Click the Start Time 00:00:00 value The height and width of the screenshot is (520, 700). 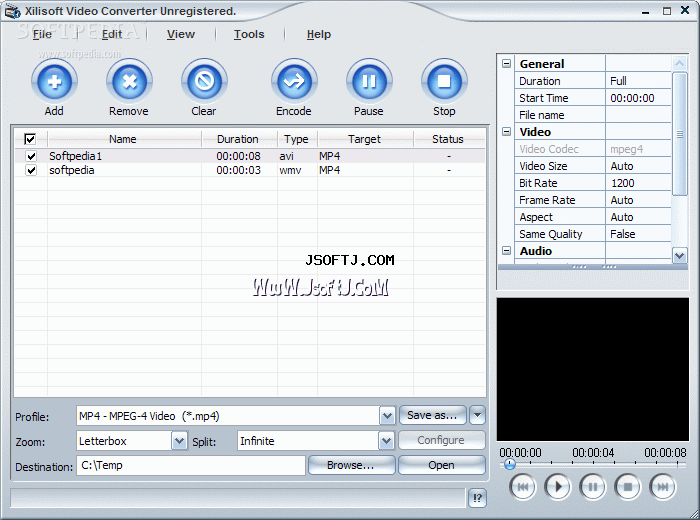pyautogui.click(x=638, y=98)
